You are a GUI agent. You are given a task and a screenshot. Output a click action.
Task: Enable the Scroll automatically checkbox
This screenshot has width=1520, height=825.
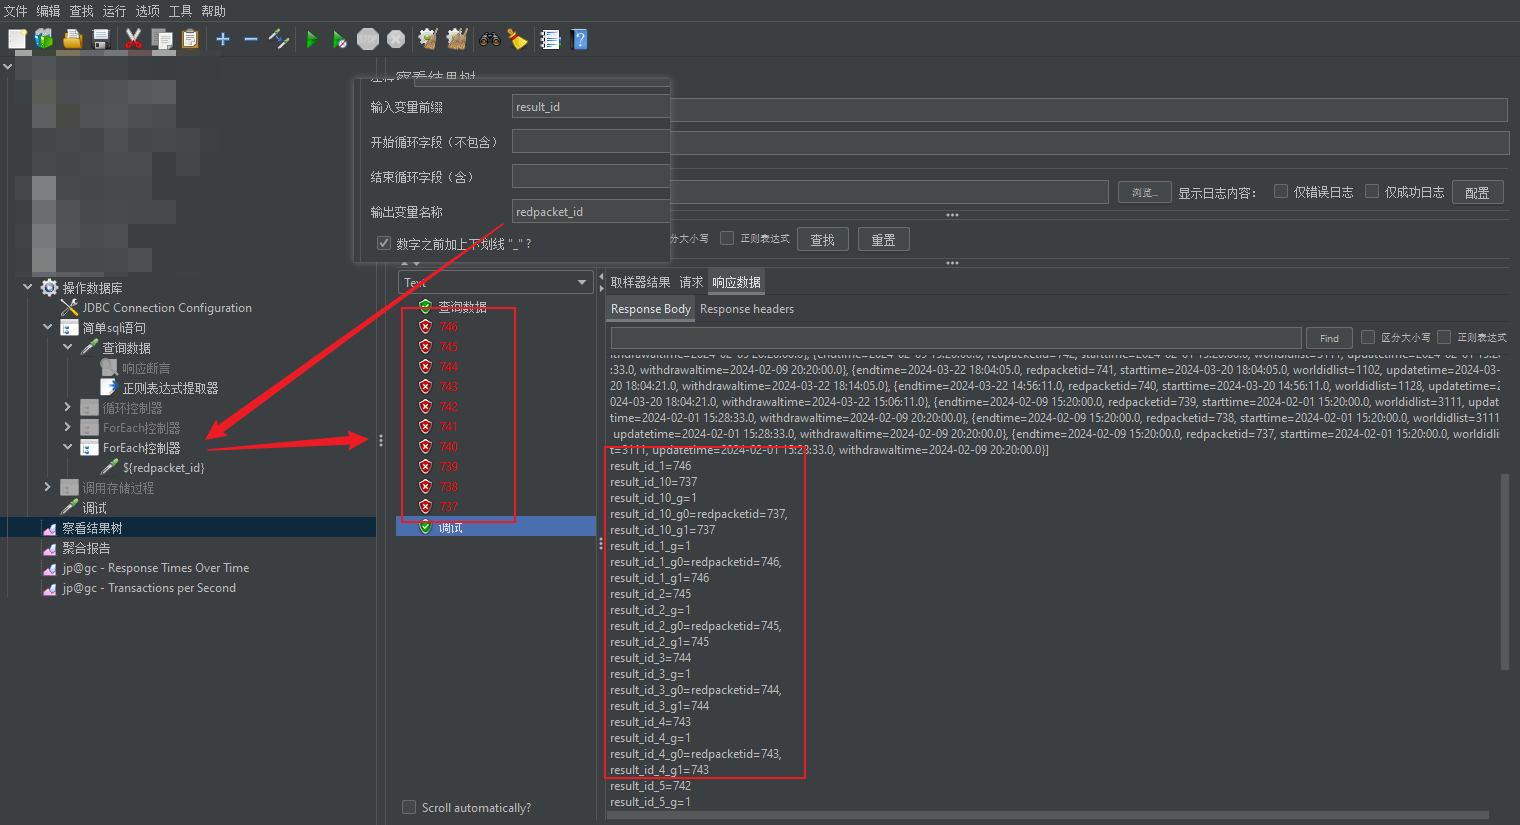click(409, 807)
